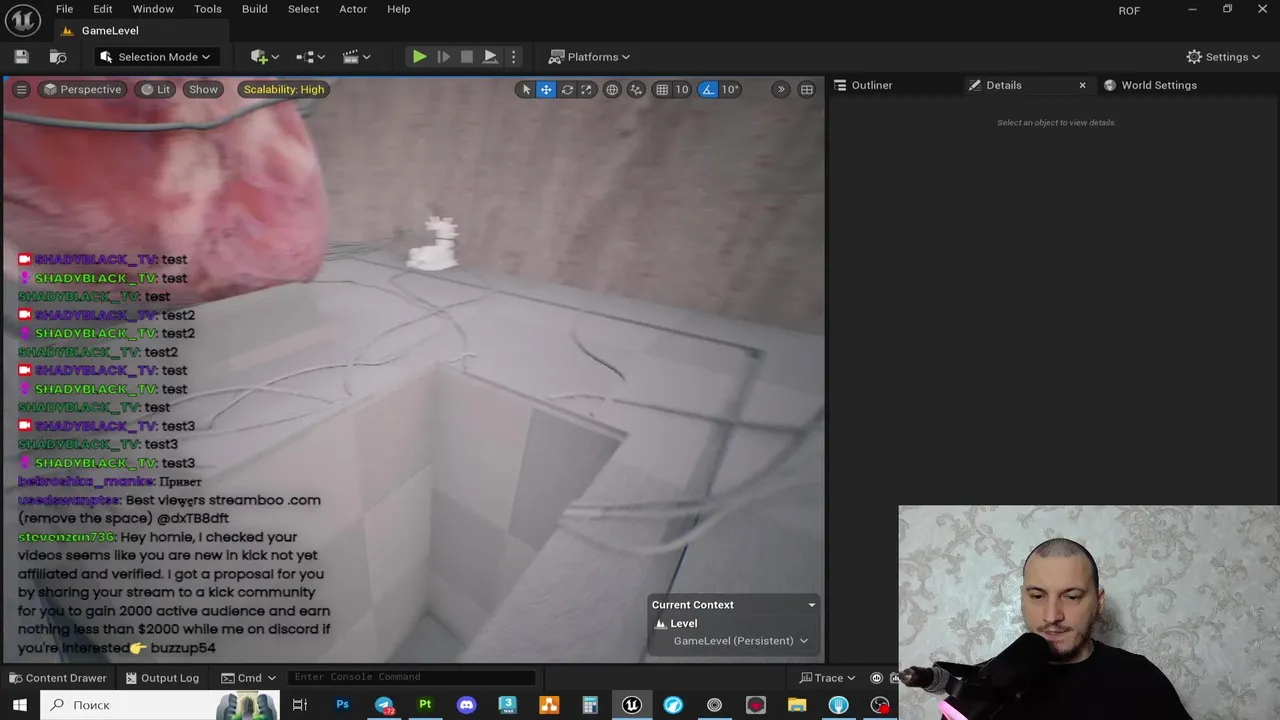
Task: Open the Selection Mode dropdown
Action: 155,57
